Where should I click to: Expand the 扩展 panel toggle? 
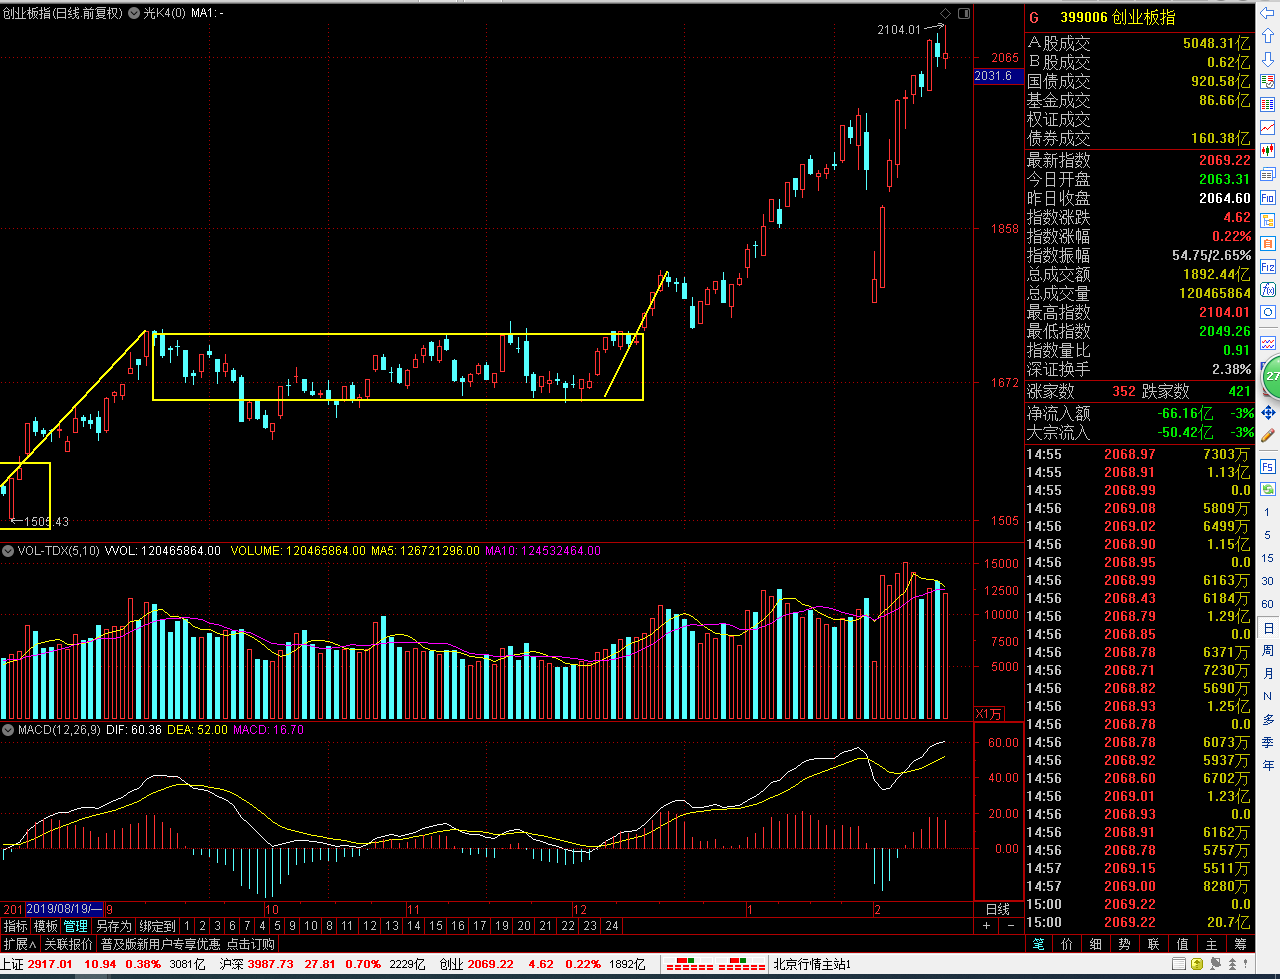click(19, 944)
